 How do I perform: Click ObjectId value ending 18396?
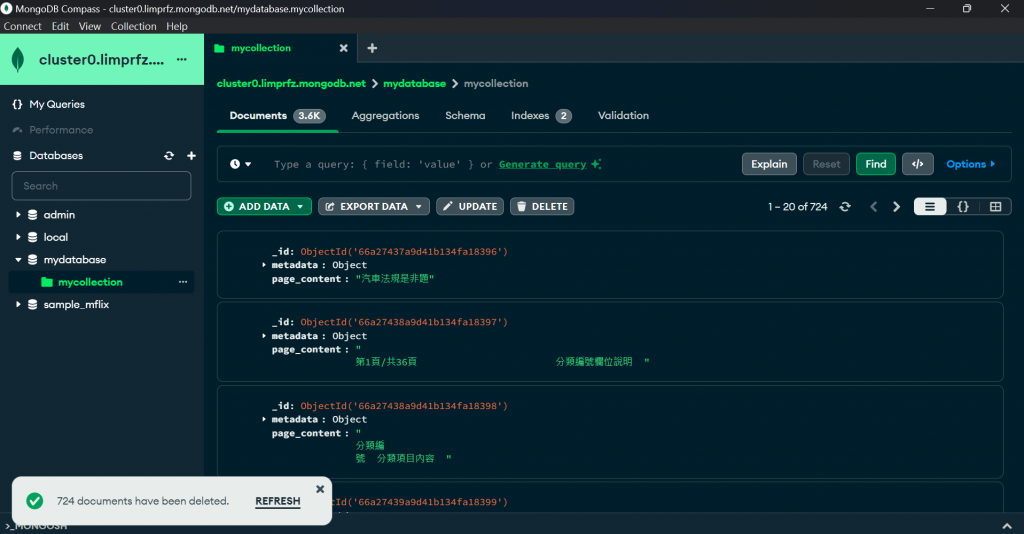404,251
